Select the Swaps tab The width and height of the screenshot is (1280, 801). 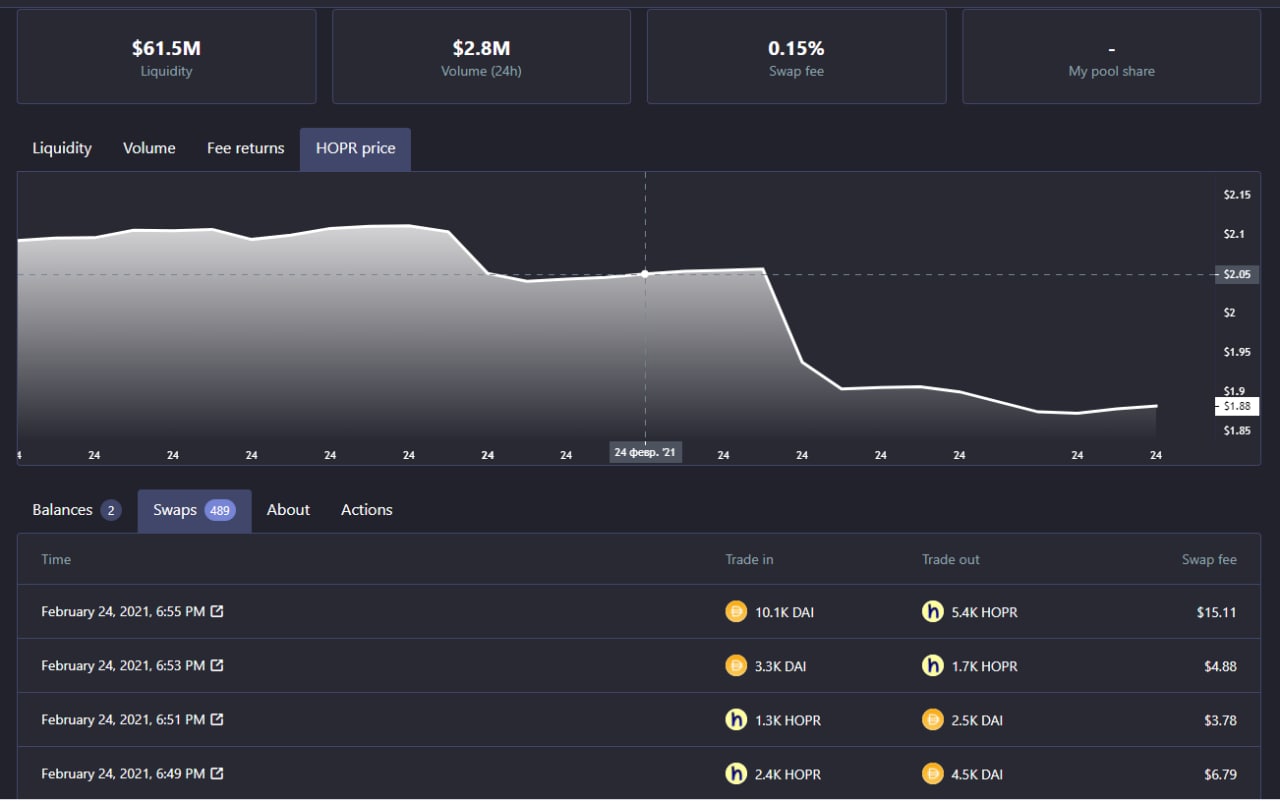(x=194, y=510)
